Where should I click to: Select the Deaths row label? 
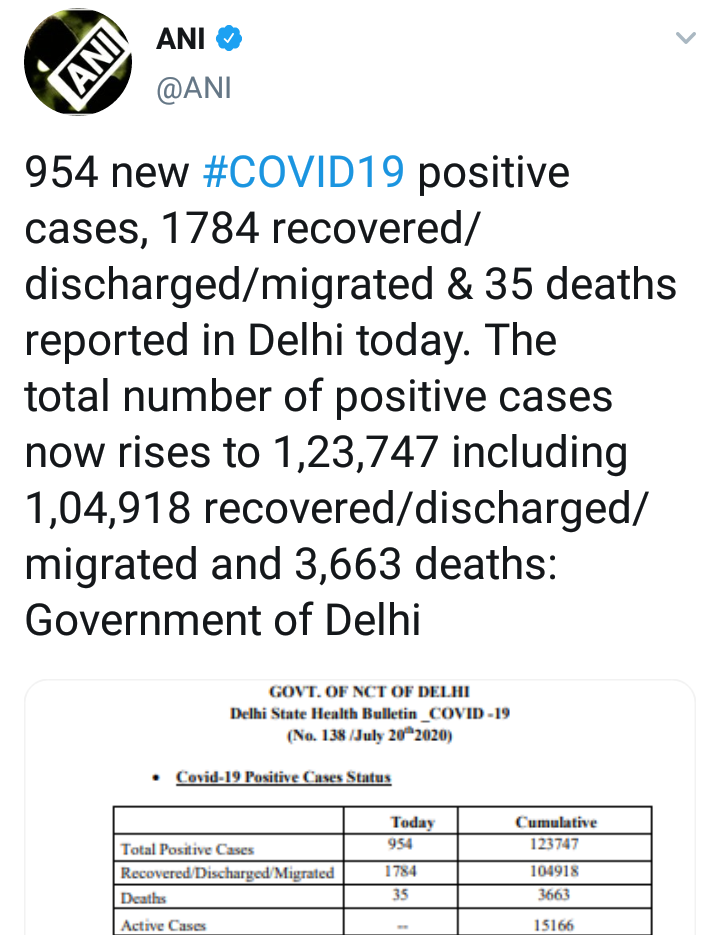click(x=143, y=898)
